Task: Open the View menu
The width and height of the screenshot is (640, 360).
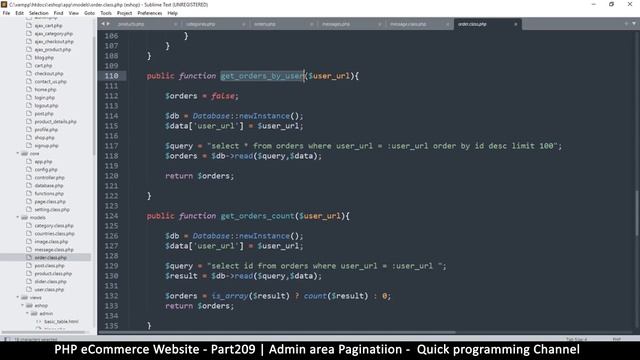Action: [x=73, y=13]
